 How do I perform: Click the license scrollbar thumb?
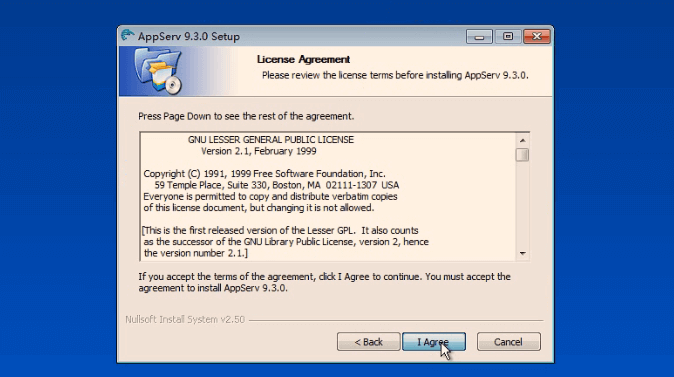click(522, 155)
